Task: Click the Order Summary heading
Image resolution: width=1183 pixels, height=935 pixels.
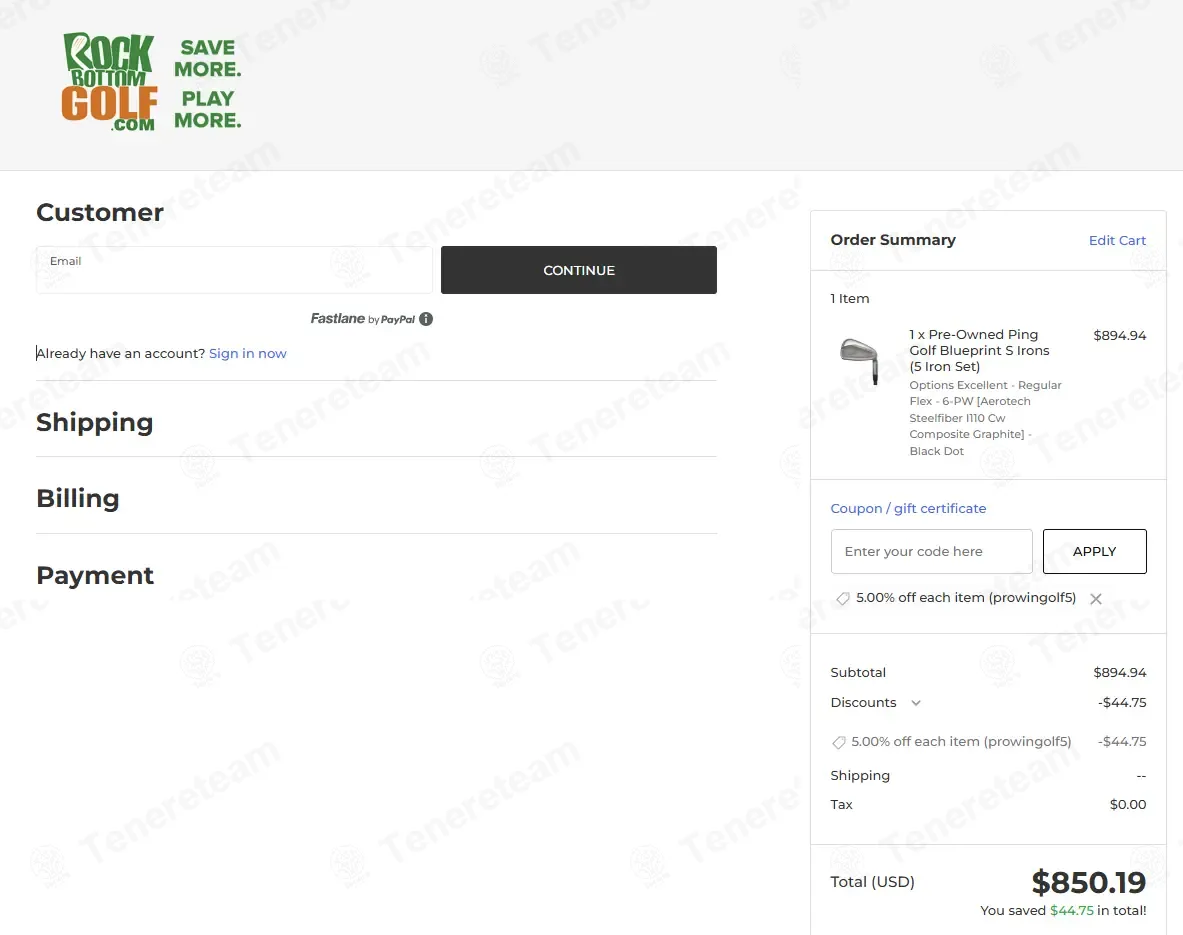Action: [x=893, y=240]
